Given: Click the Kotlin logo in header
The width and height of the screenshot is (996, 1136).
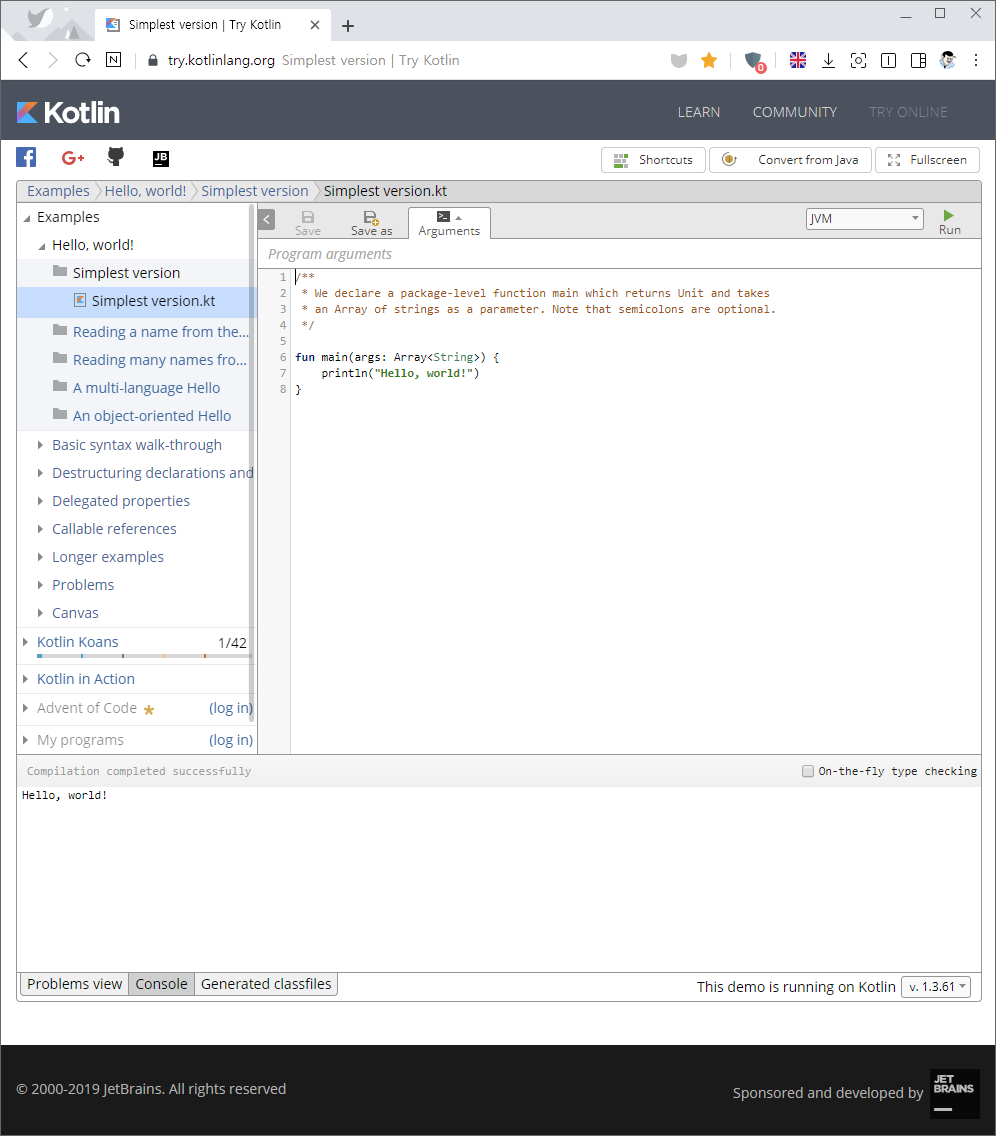Looking at the screenshot, I should tap(68, 112).
